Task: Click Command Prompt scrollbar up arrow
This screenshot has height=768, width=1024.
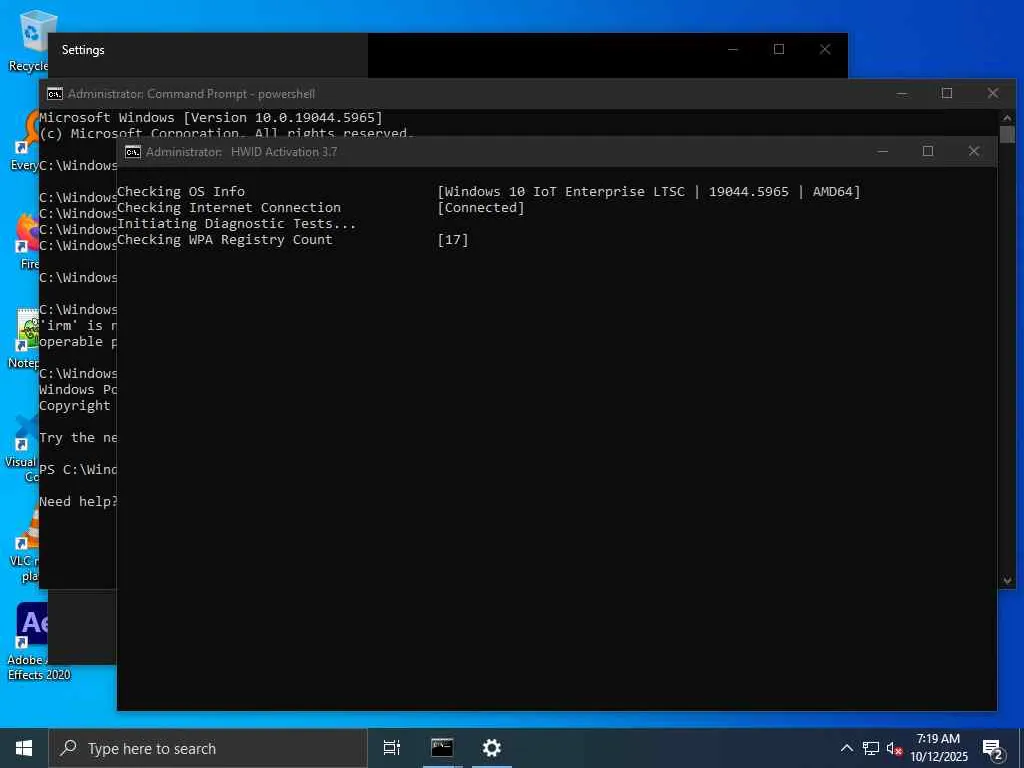Action: pyautogui.click(x=1007, y=118)
